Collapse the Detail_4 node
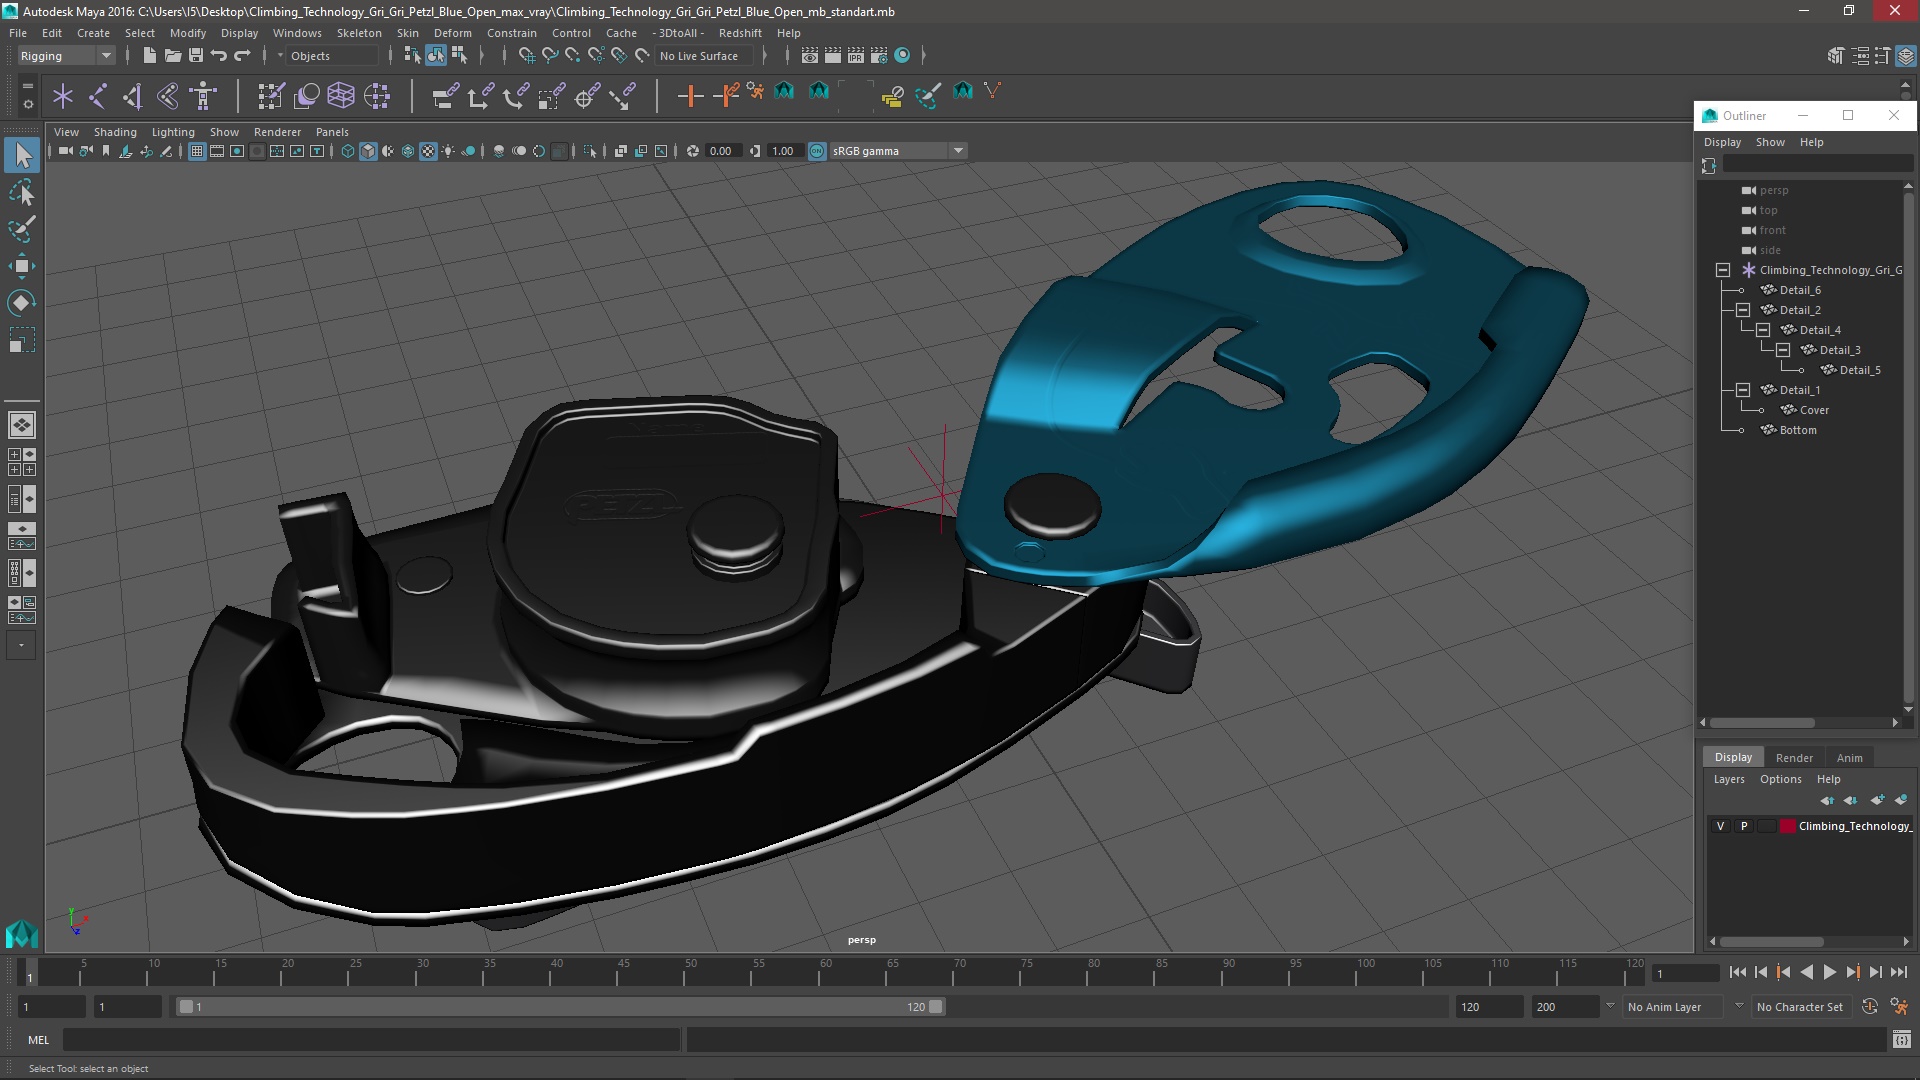This screenshot has width=1920, height=1080. click(1763, 330)
